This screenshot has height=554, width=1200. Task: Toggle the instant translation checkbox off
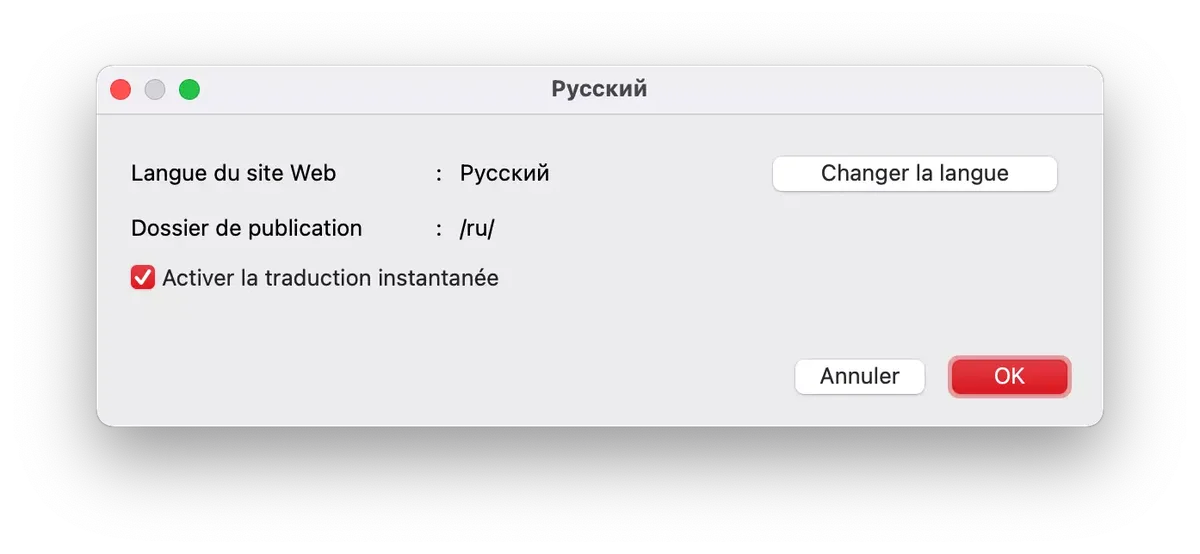(x=143, y=278)
